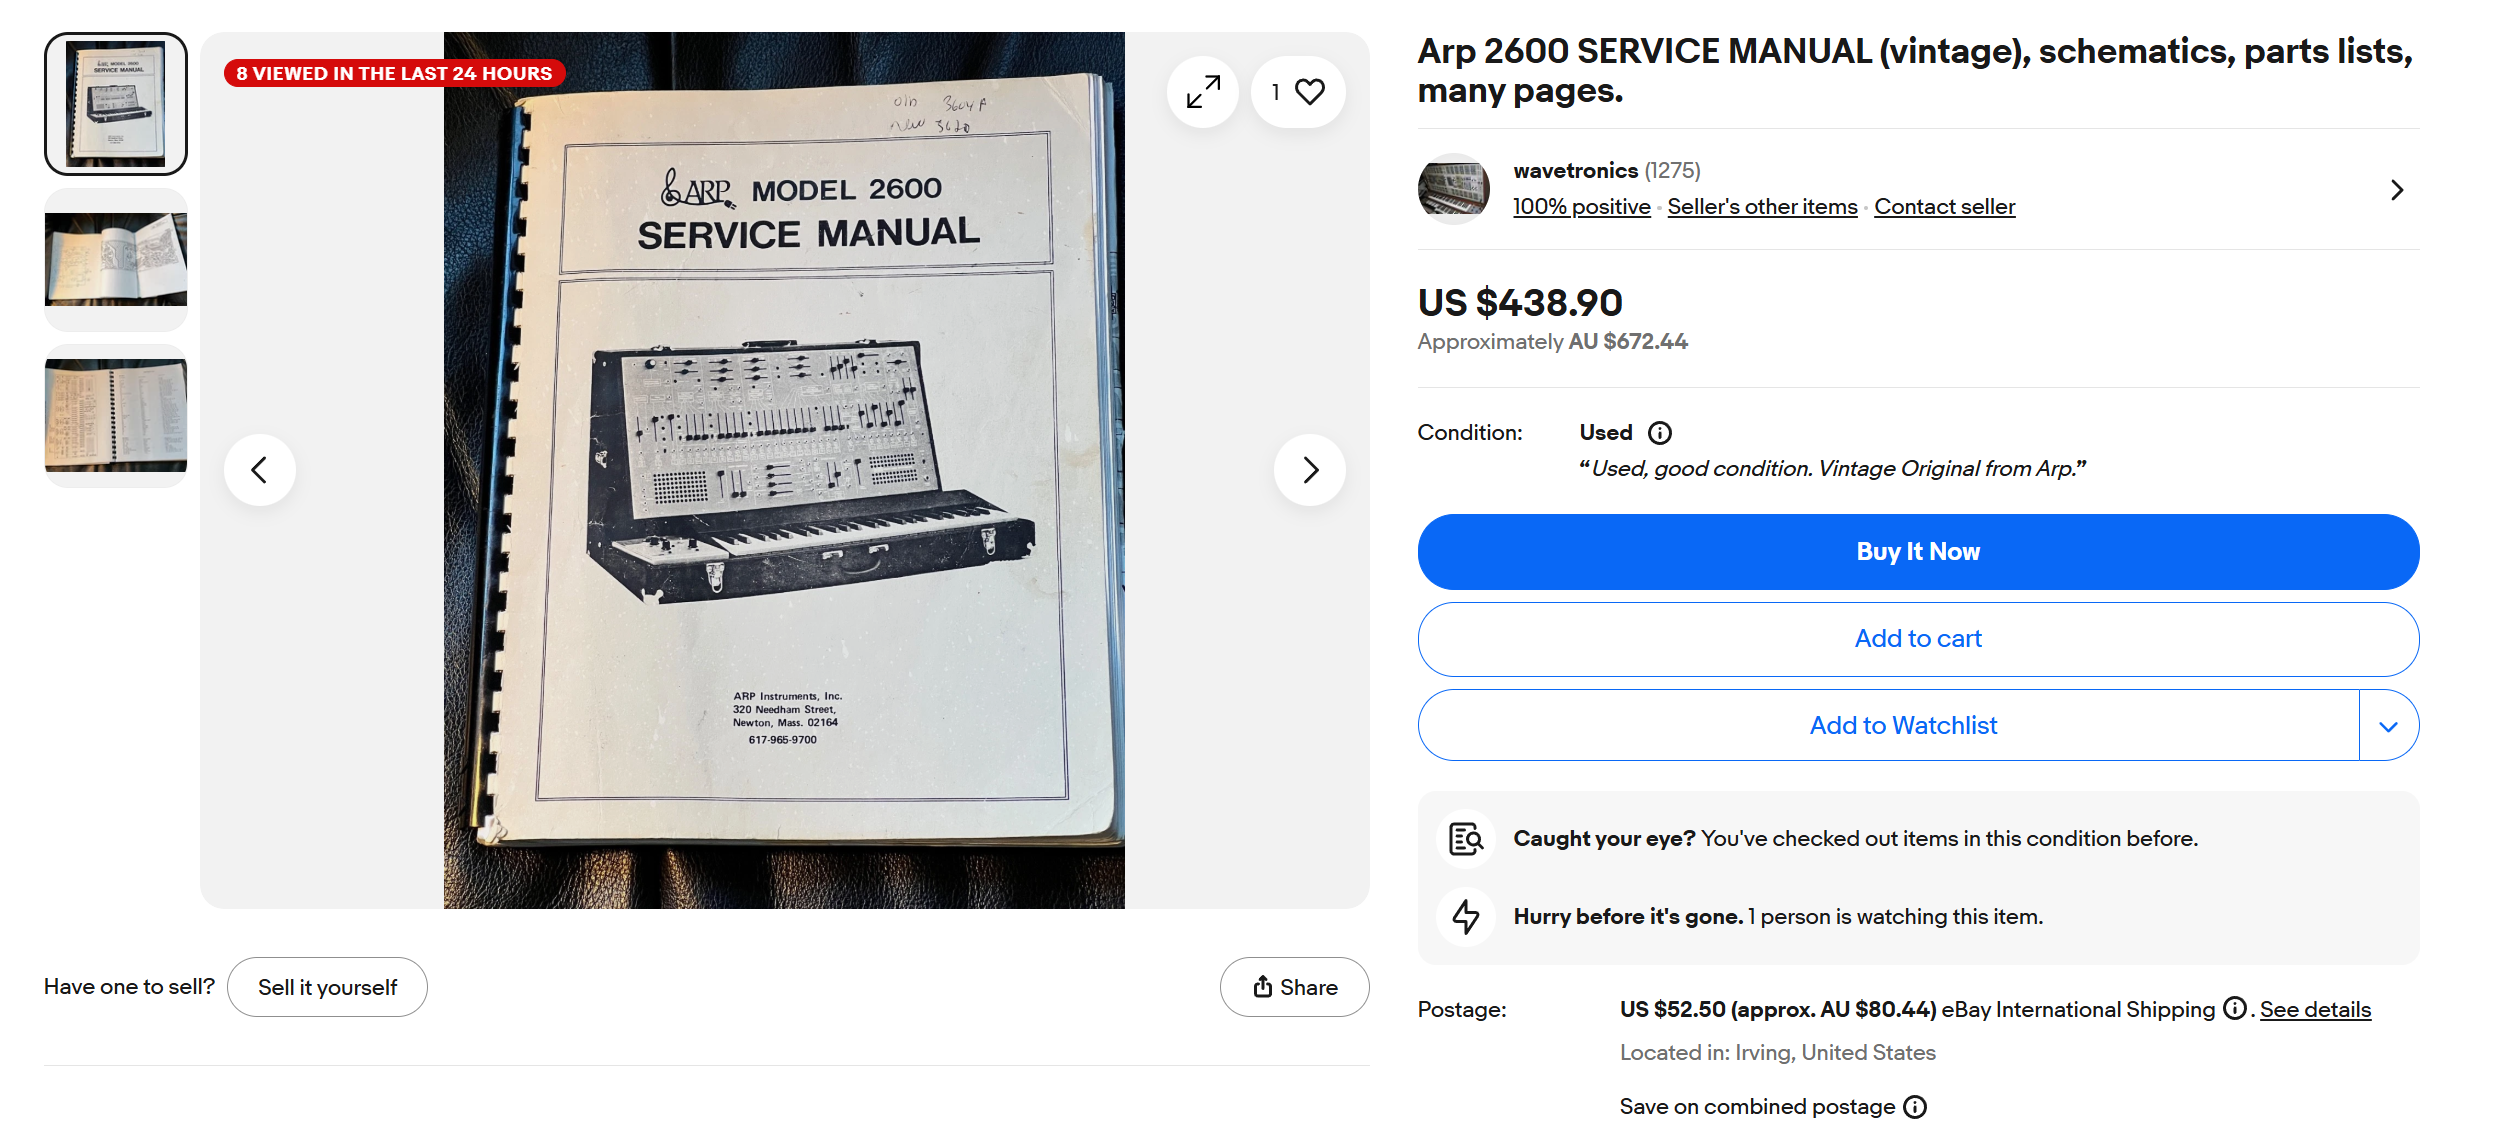
Task: Select the third parts list thumbnail
Action: coord(116,415)
